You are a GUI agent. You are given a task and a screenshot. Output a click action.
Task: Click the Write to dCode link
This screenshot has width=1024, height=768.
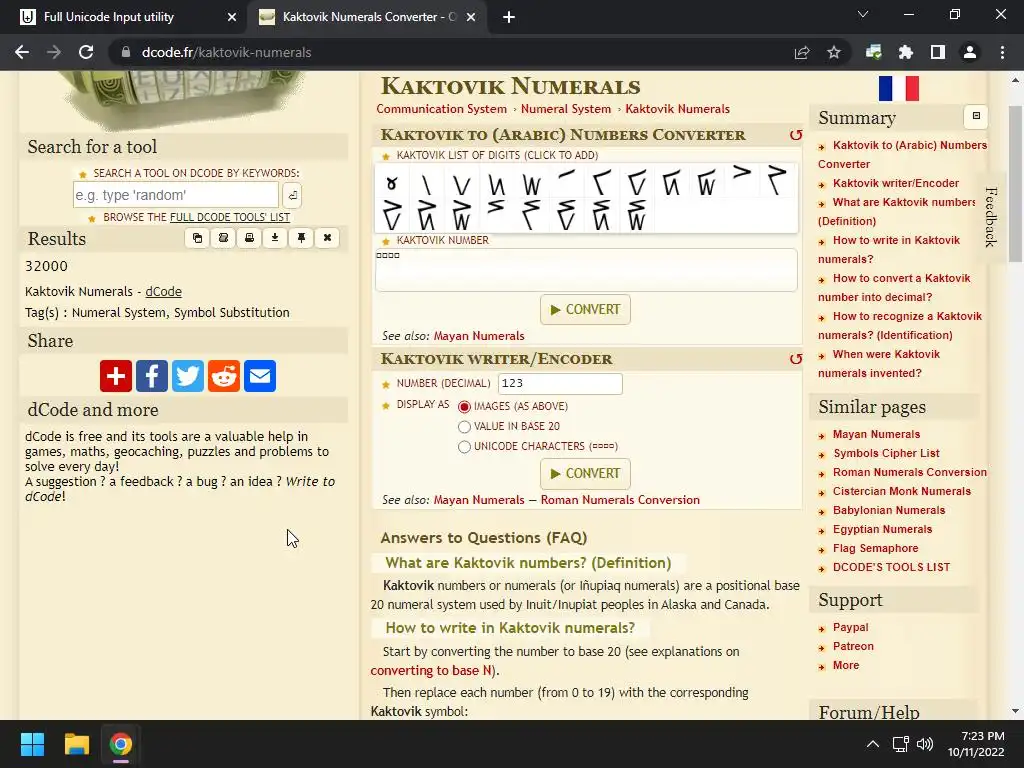pos(180,488)
